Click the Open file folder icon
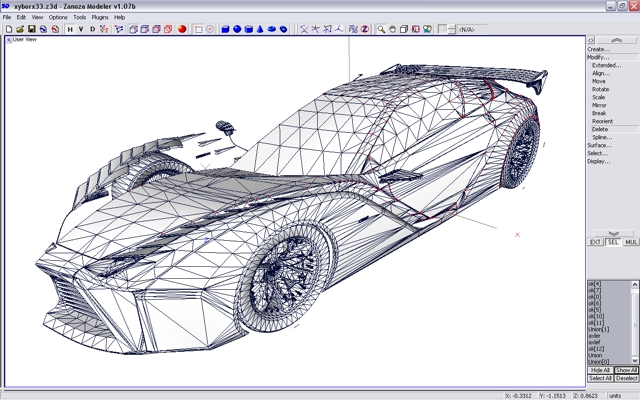The height and width of the screenshot is (400, 640). pyautogui.click(x=20, y=29)
